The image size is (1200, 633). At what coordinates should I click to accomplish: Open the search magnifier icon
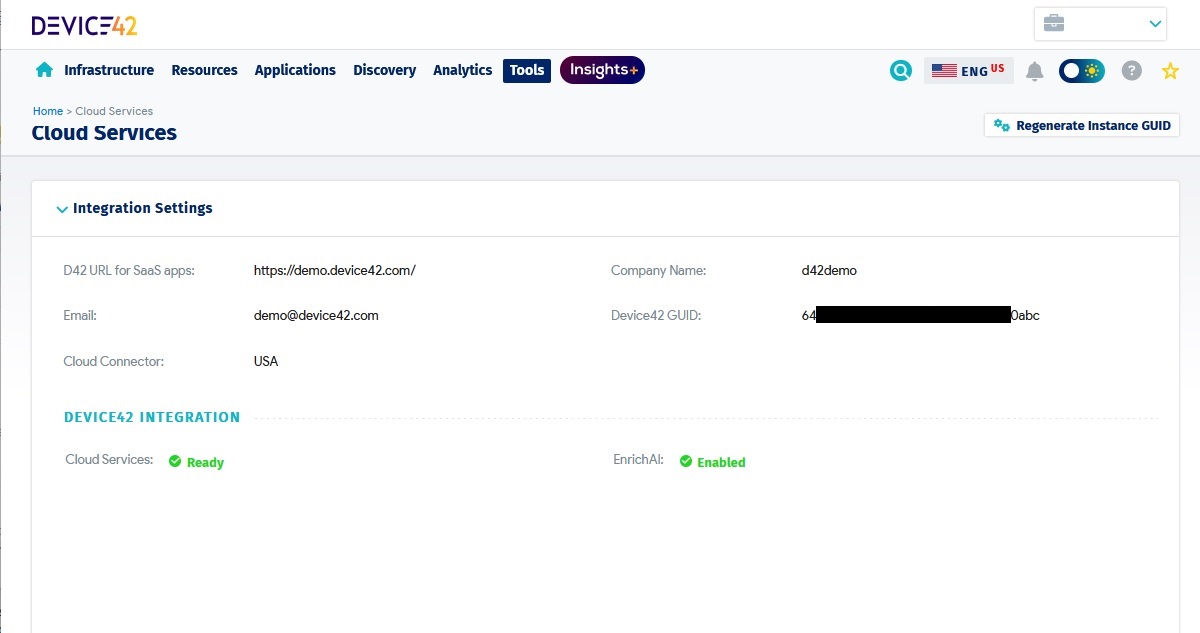(900, 70)
